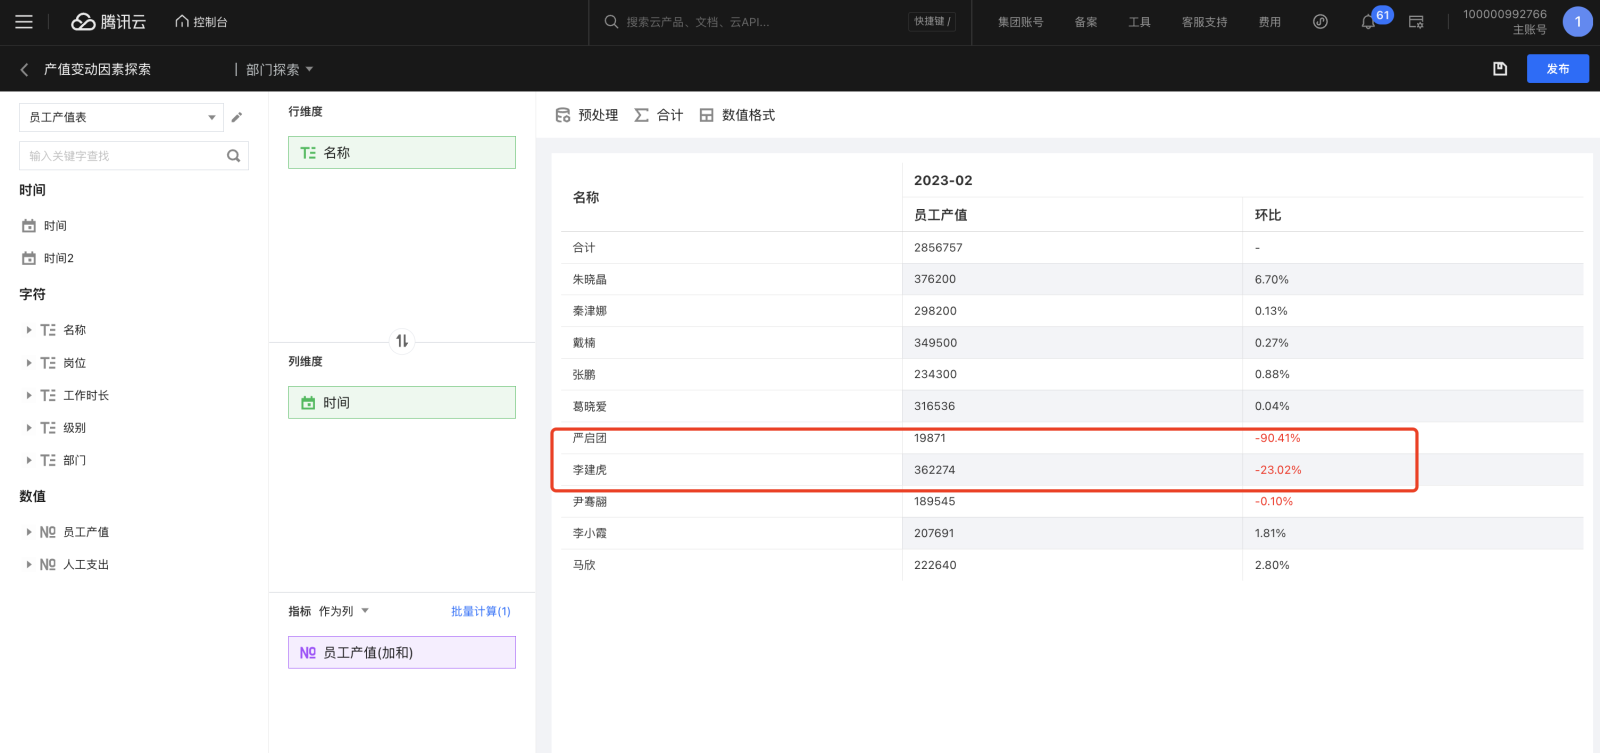Click the 马欣 row name
Screen dimensions: 1600x753
click(584, 565)
